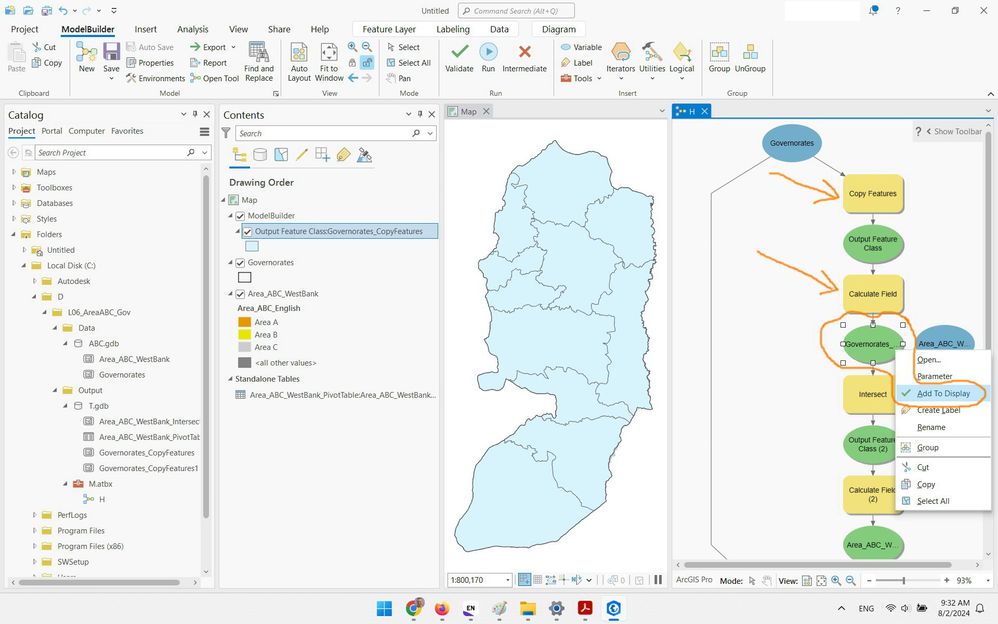
Task: Click the Contents Search field
Action: click(336, 133)
